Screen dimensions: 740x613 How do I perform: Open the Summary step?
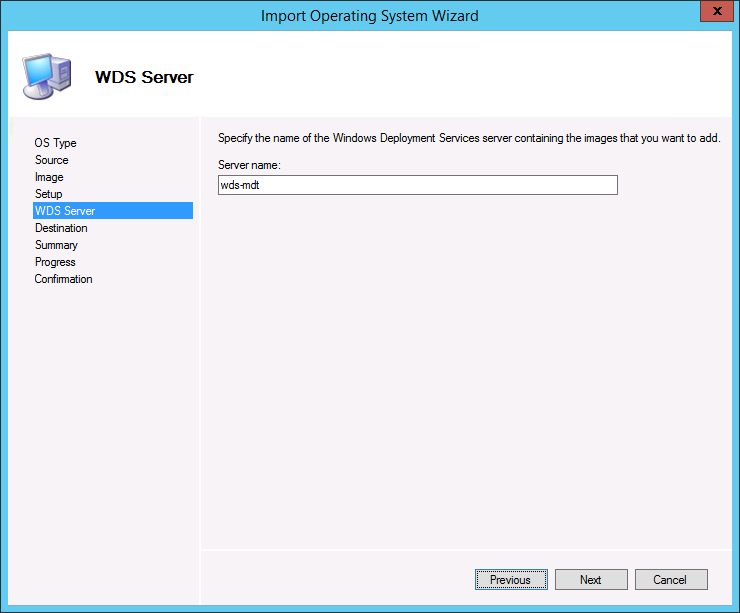click(x=56, y=245)
